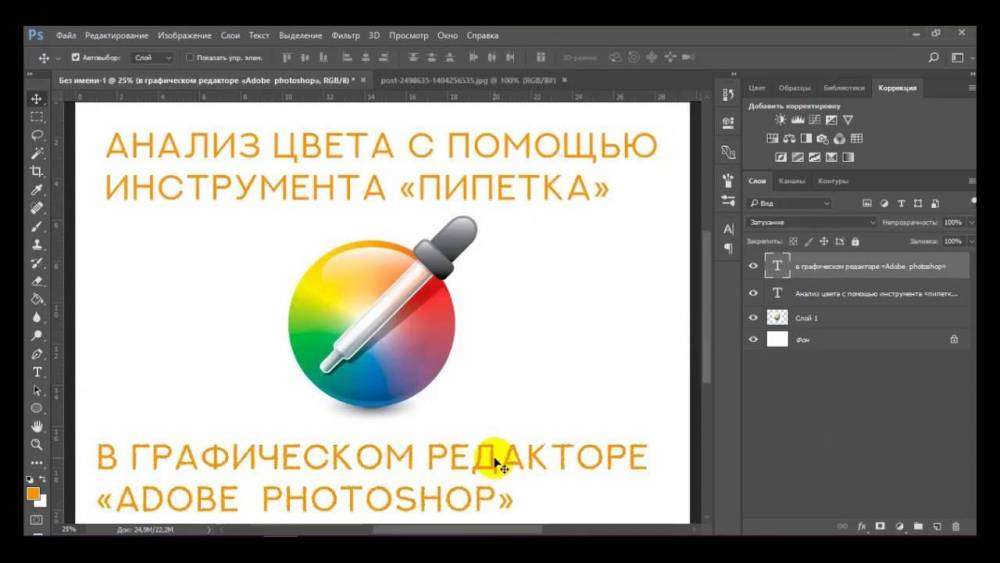The image size is (1000, 563).
Task: Add a Brightness/Contrast adjustment
Action: click(780, 119)
